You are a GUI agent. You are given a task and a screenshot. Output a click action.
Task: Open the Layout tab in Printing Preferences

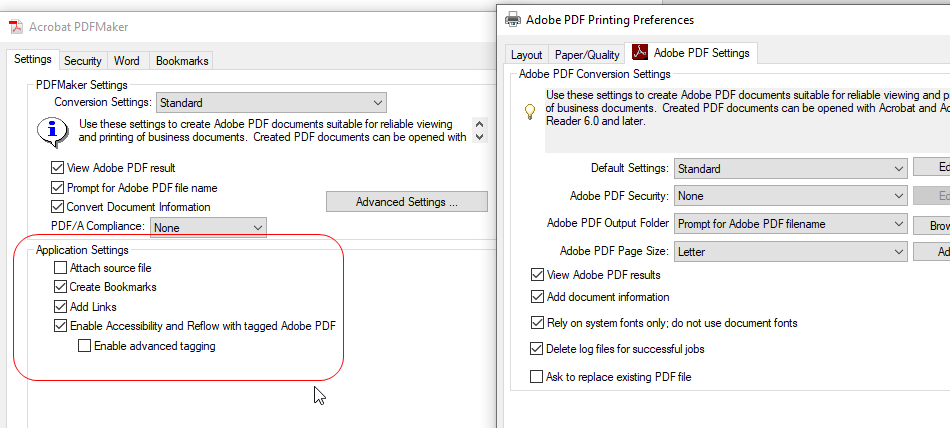[x=526, y=55]
